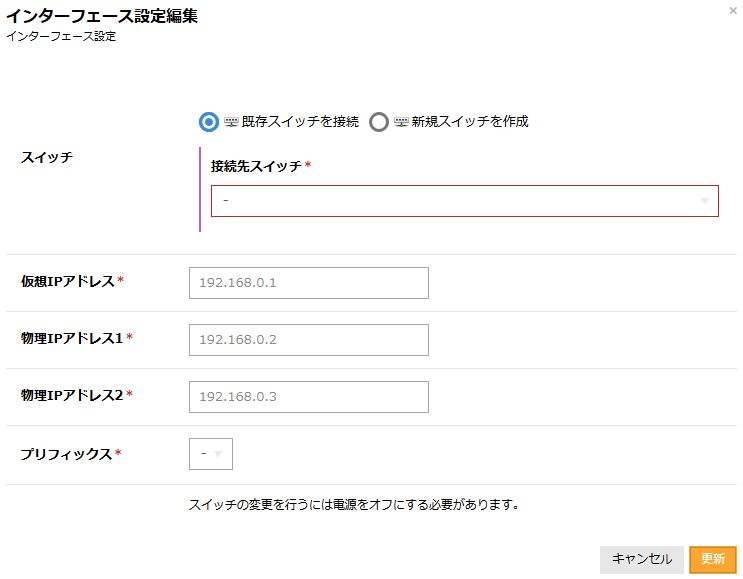Click the switch icon beside 新規スイッチを作成
This screenshot has width=743, height=579.
[401, 122]
